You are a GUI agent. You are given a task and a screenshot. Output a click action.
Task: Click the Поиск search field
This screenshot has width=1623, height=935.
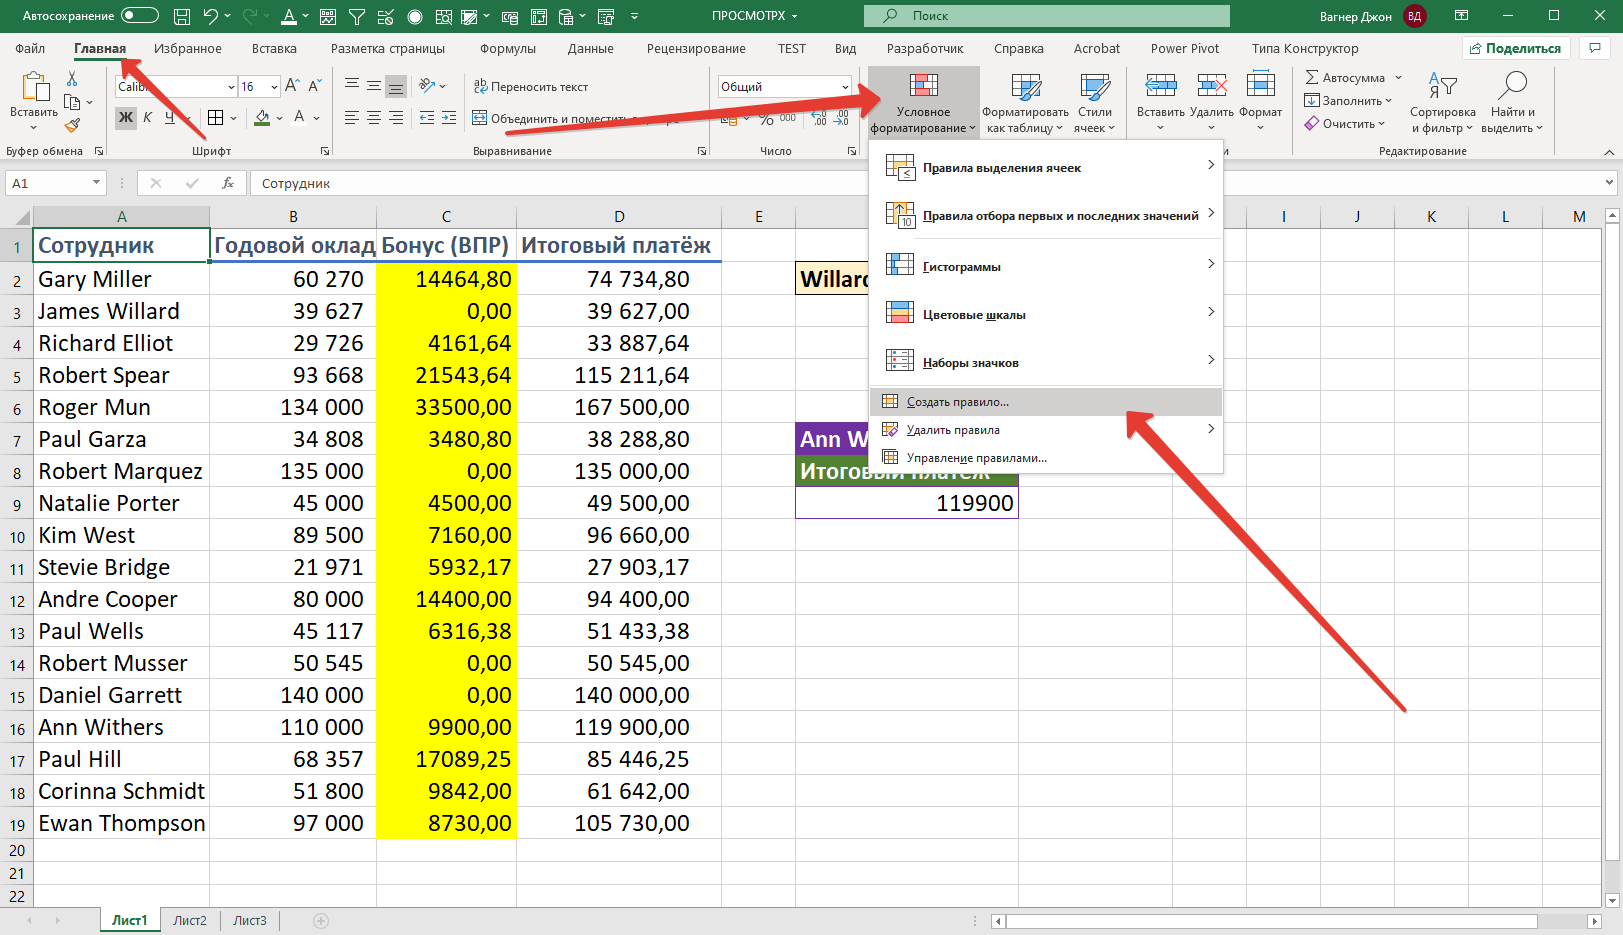pos(1046,16)
